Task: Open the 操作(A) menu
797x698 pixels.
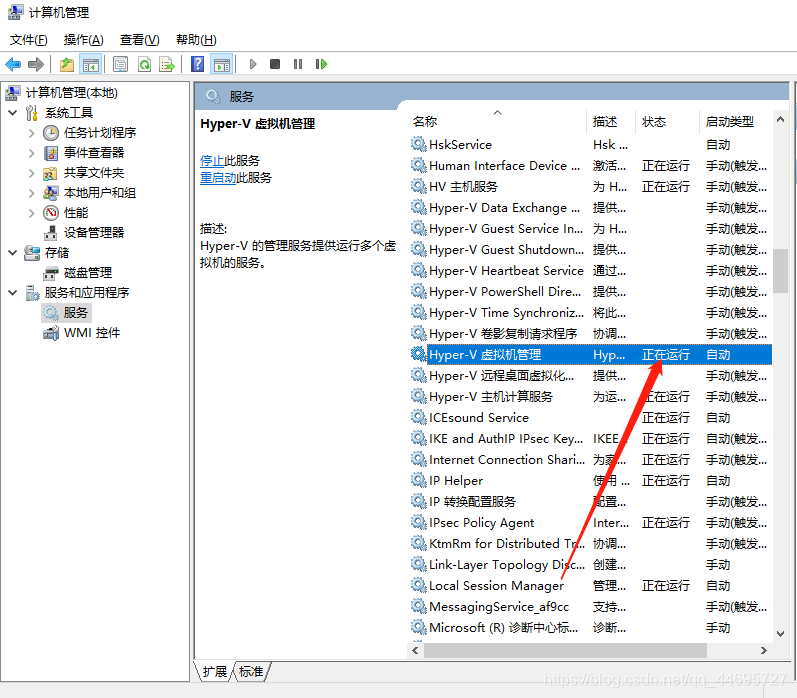Action: click(83, 40)
